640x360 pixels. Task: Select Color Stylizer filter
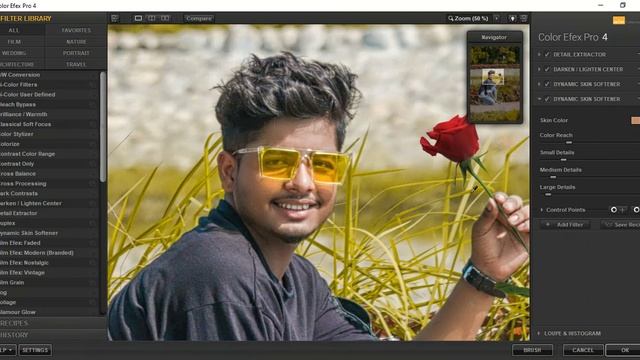[49, 134]
